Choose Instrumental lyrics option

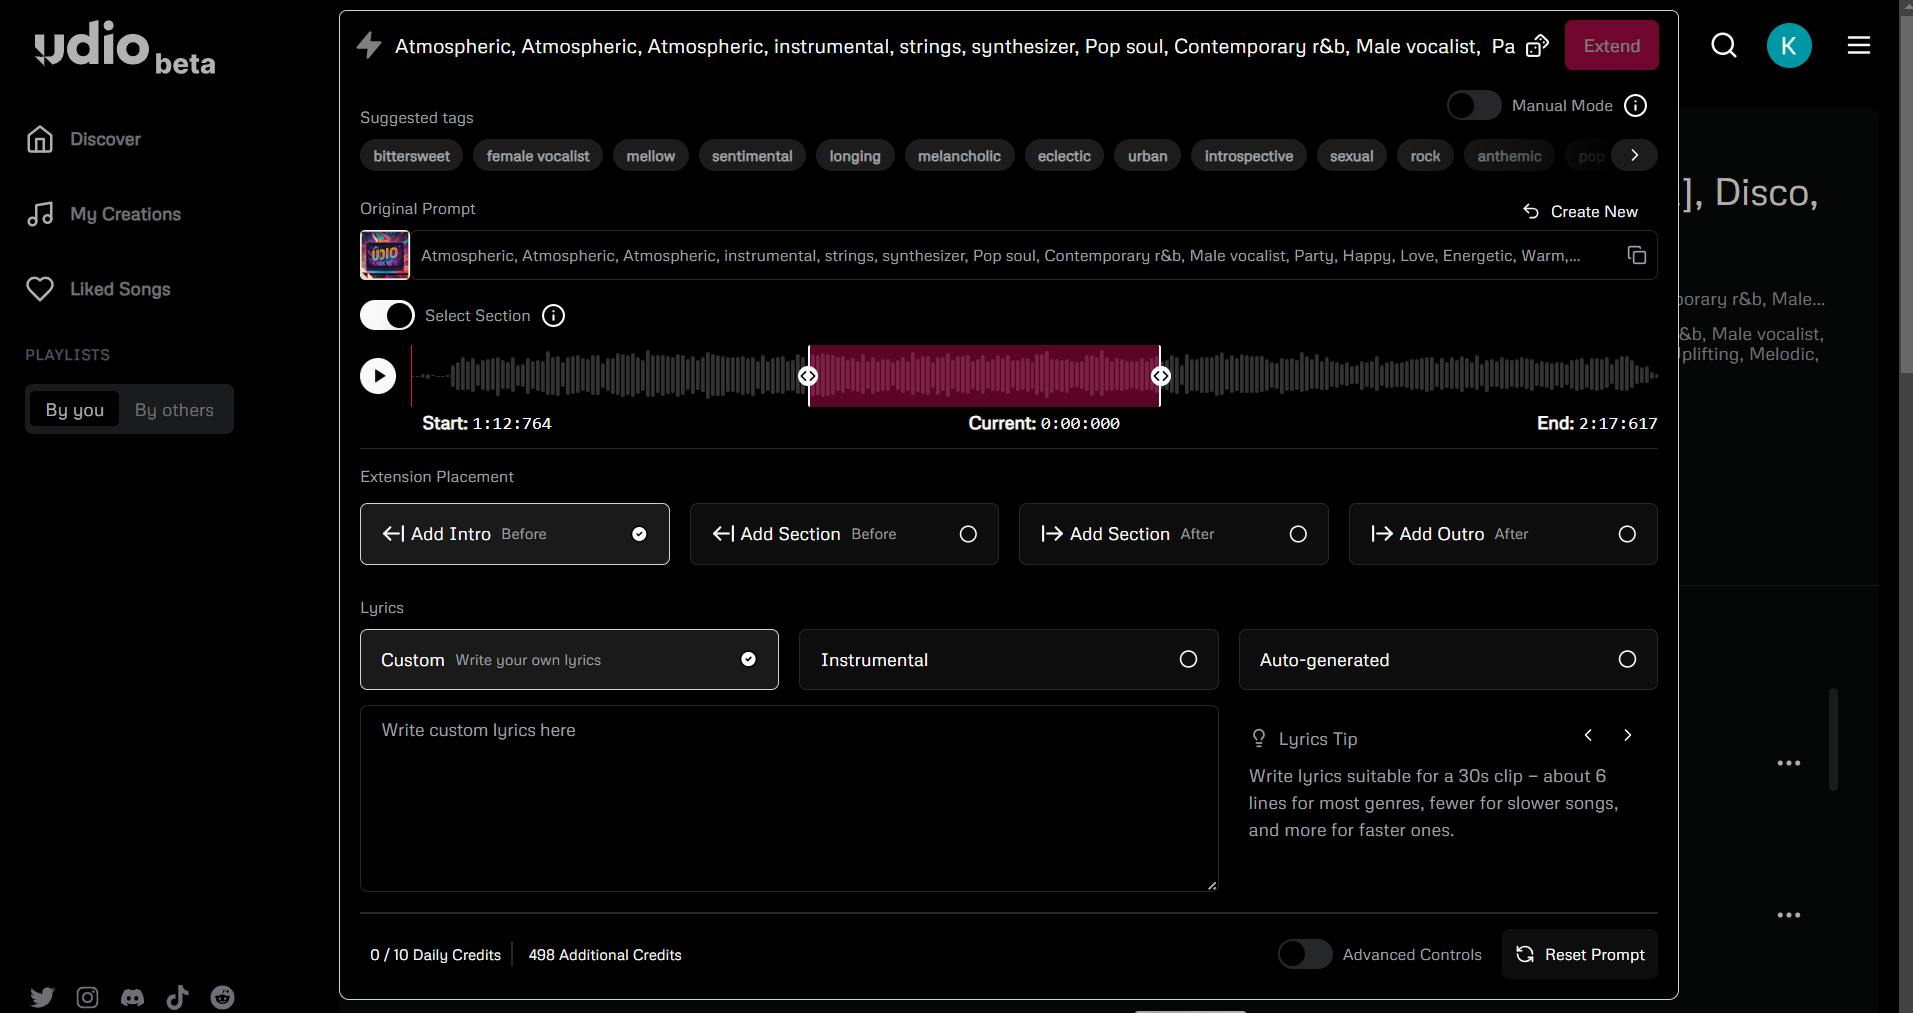tap(1009, 659)
